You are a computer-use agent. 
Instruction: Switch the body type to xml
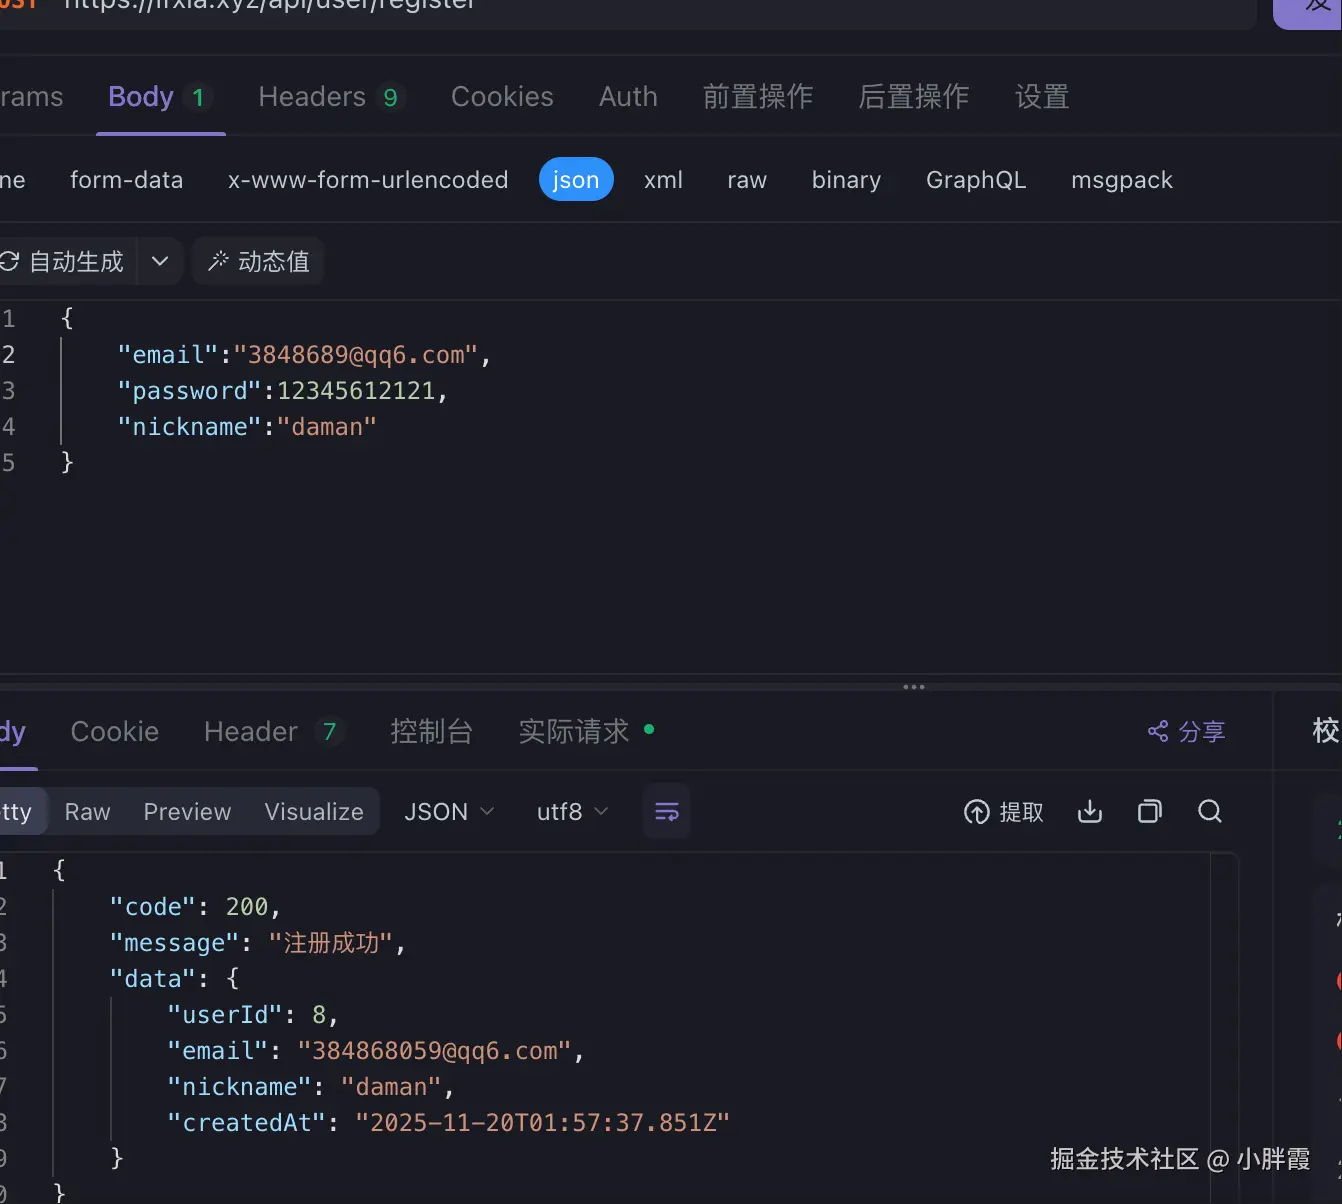[x=663, y=180]
